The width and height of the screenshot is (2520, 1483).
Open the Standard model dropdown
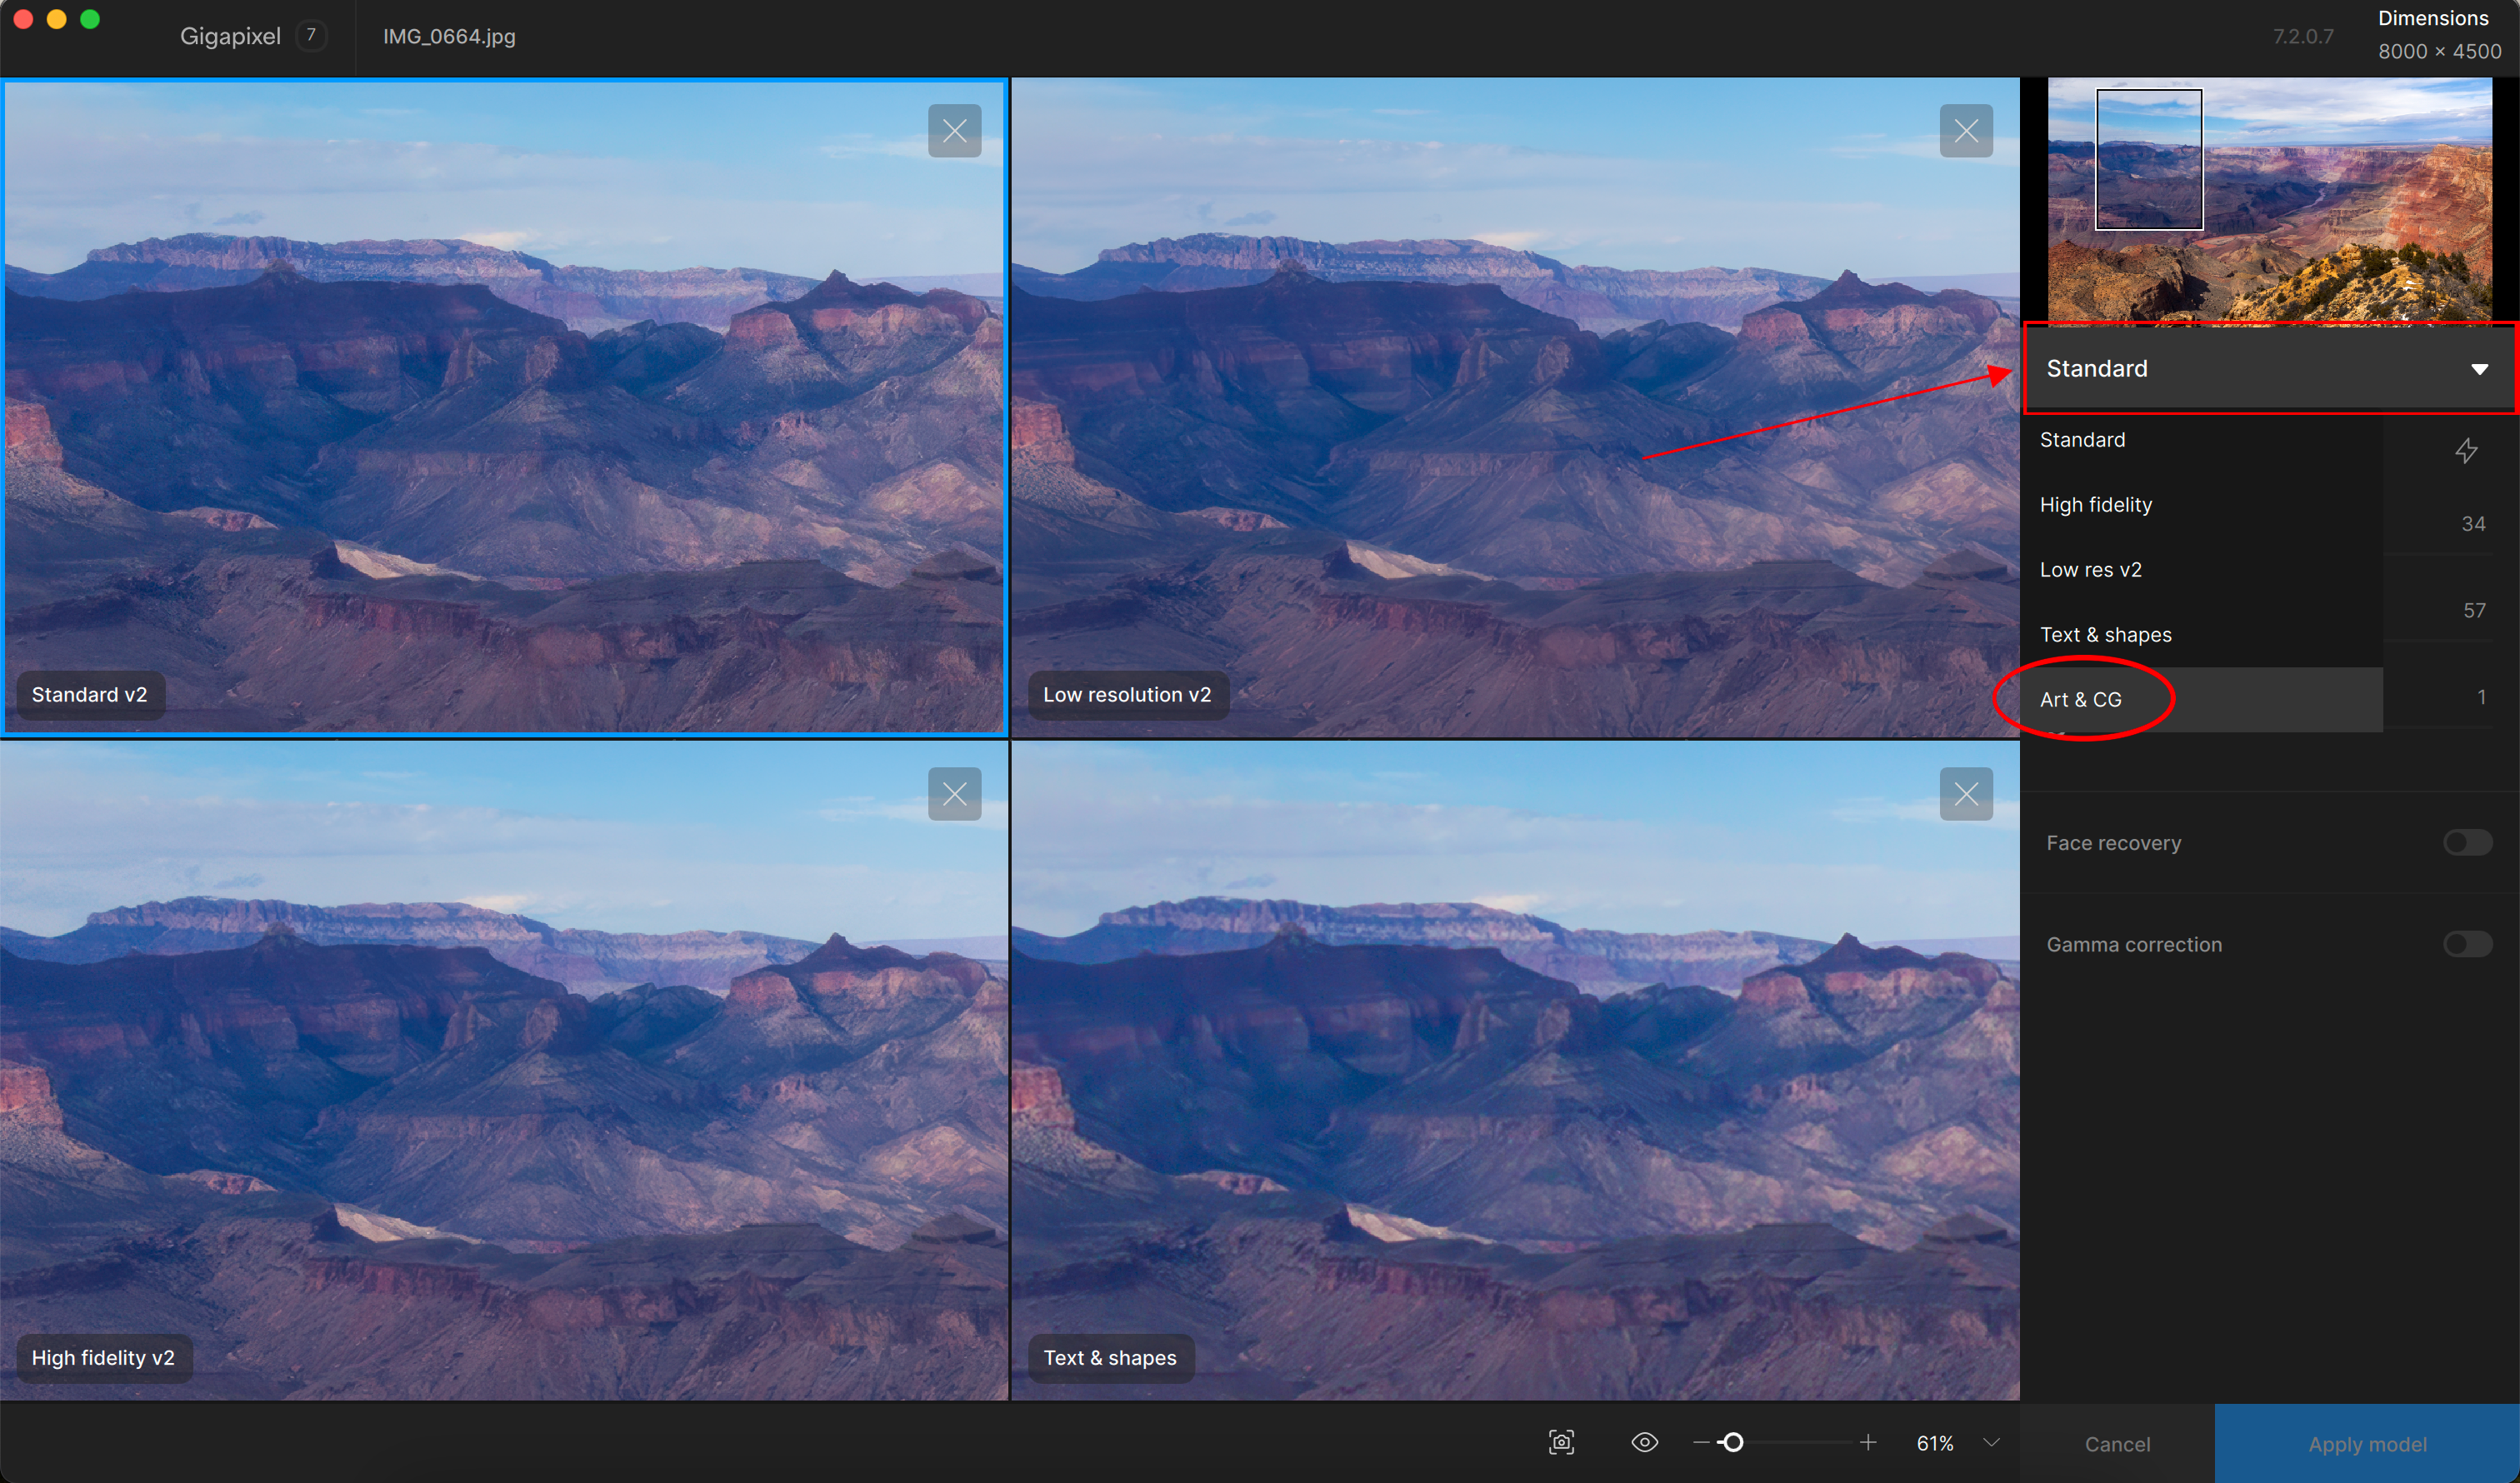click(x=2268, y=368)
